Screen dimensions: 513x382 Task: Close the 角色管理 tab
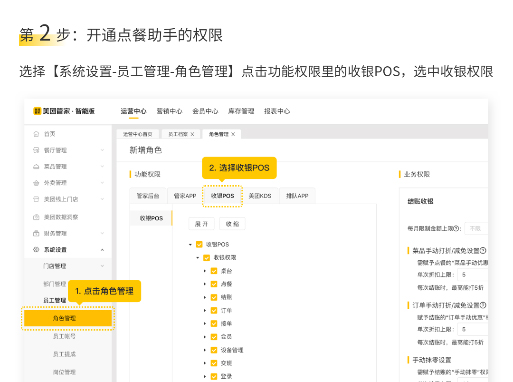pyautogui.click(x=233, y=134)
